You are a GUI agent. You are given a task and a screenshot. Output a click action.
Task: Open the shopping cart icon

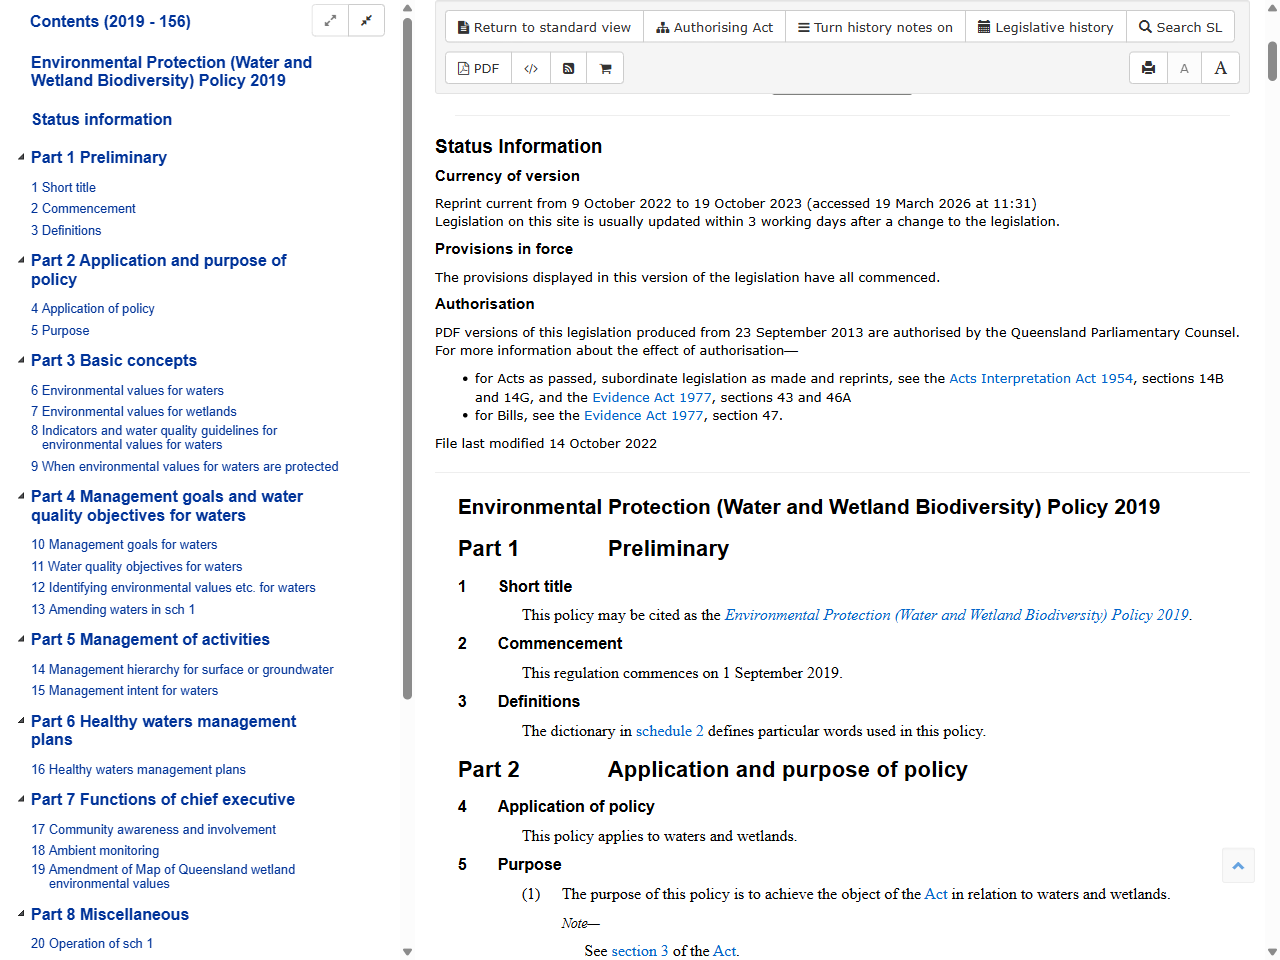pyautogui.click(x=604, y=67)
